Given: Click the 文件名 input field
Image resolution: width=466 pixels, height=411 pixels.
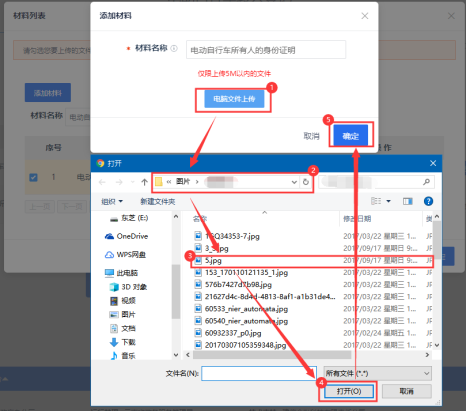Looking at the screenshot, I should point(258,373).
